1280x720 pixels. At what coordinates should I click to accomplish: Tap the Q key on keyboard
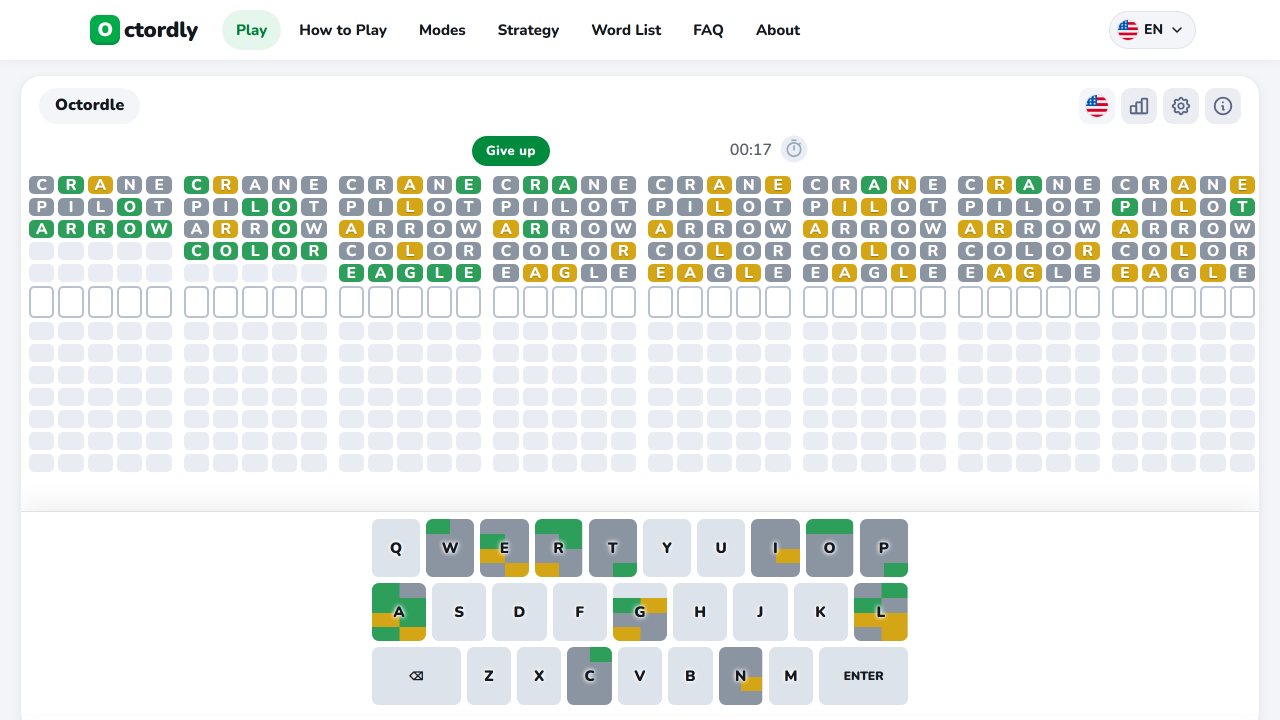coord(396,548)
